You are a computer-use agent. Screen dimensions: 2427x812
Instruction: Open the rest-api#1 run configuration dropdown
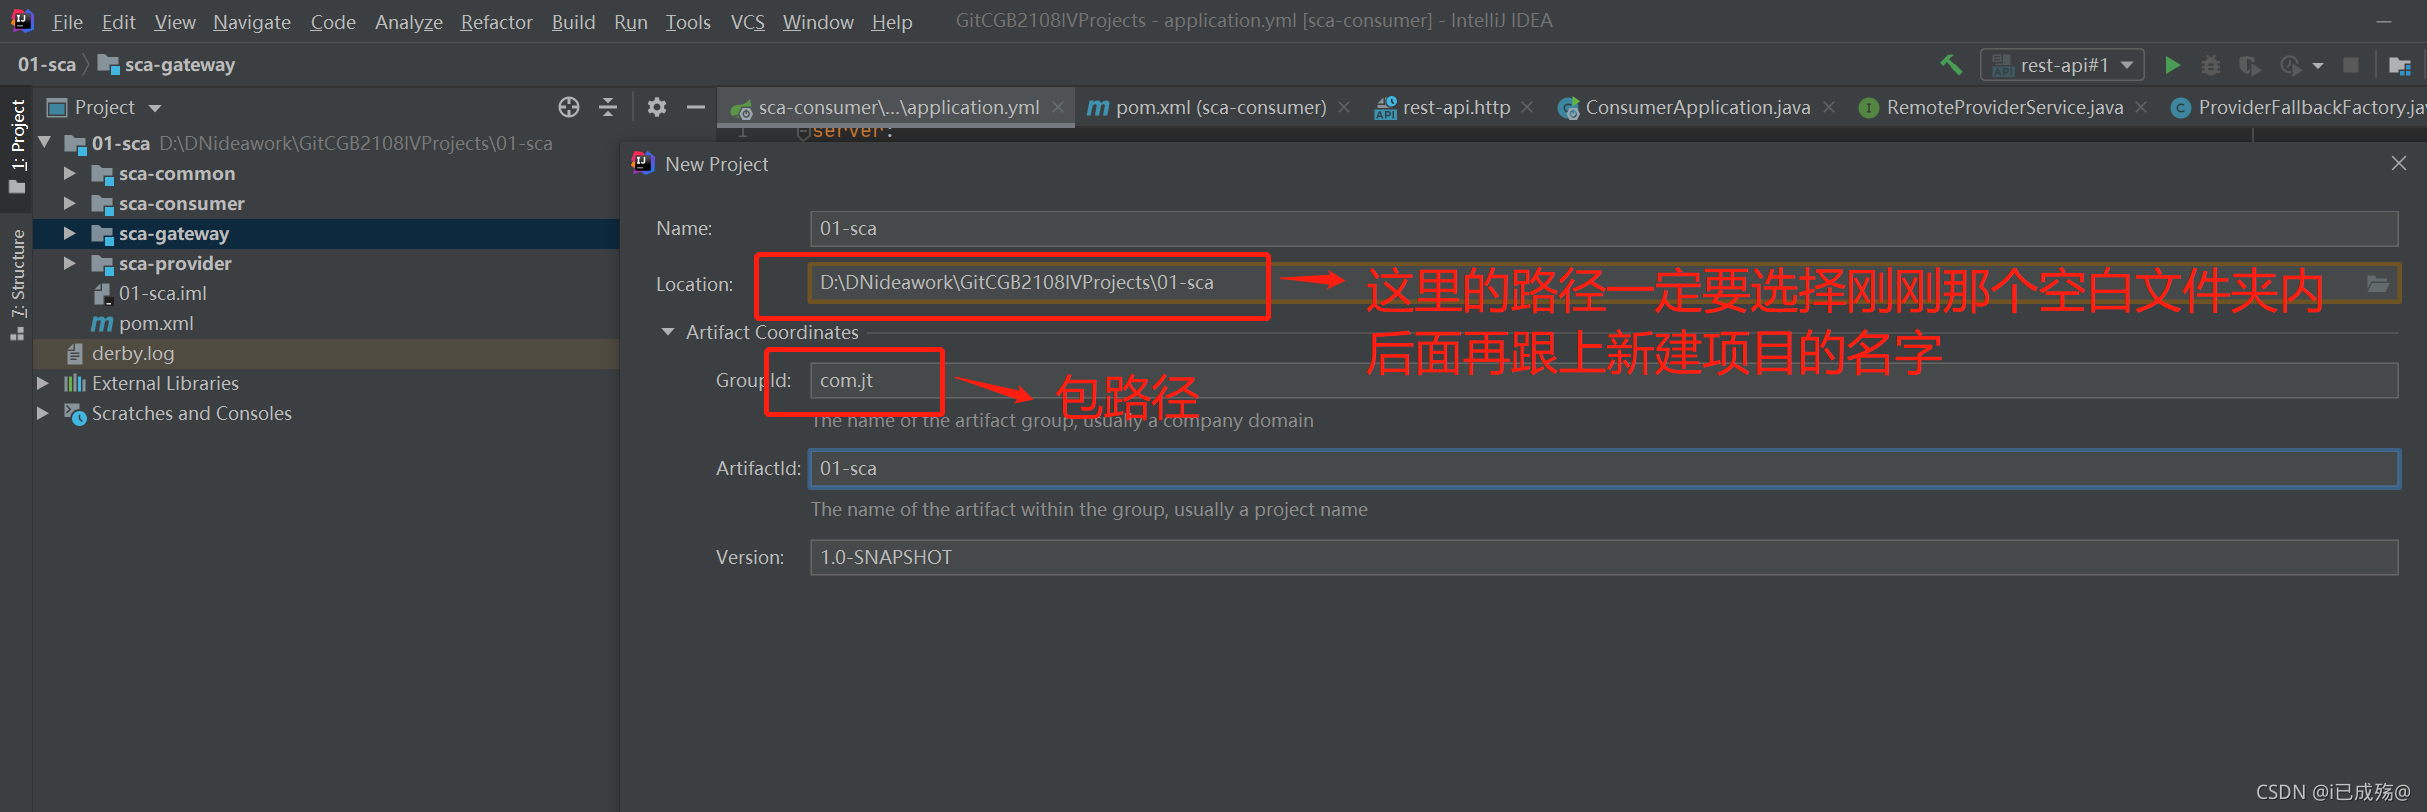point(2062,65)
